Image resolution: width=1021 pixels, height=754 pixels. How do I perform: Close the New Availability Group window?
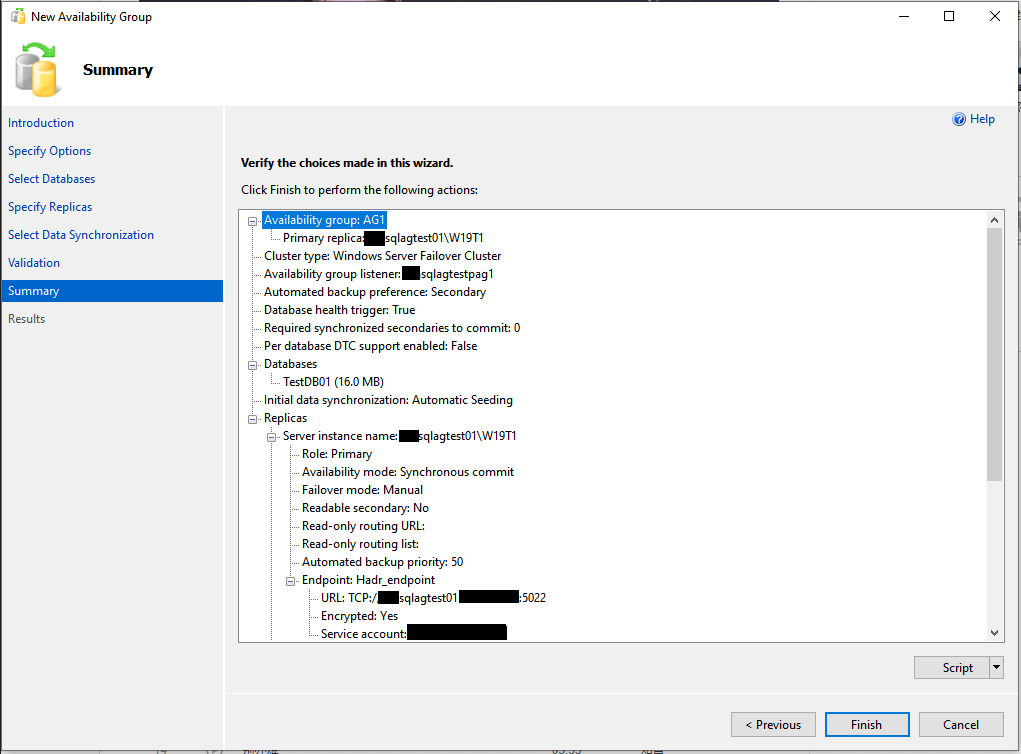point(995,16)
